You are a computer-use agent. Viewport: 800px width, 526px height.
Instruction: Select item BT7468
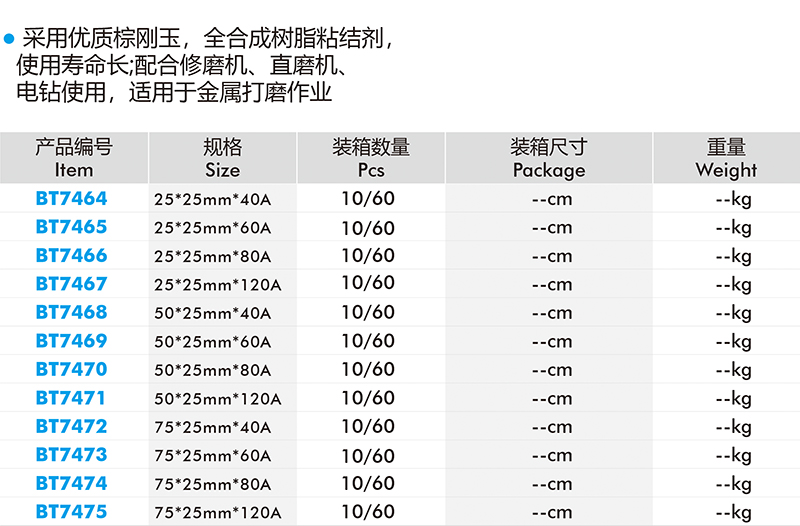[x=71, y=312]
